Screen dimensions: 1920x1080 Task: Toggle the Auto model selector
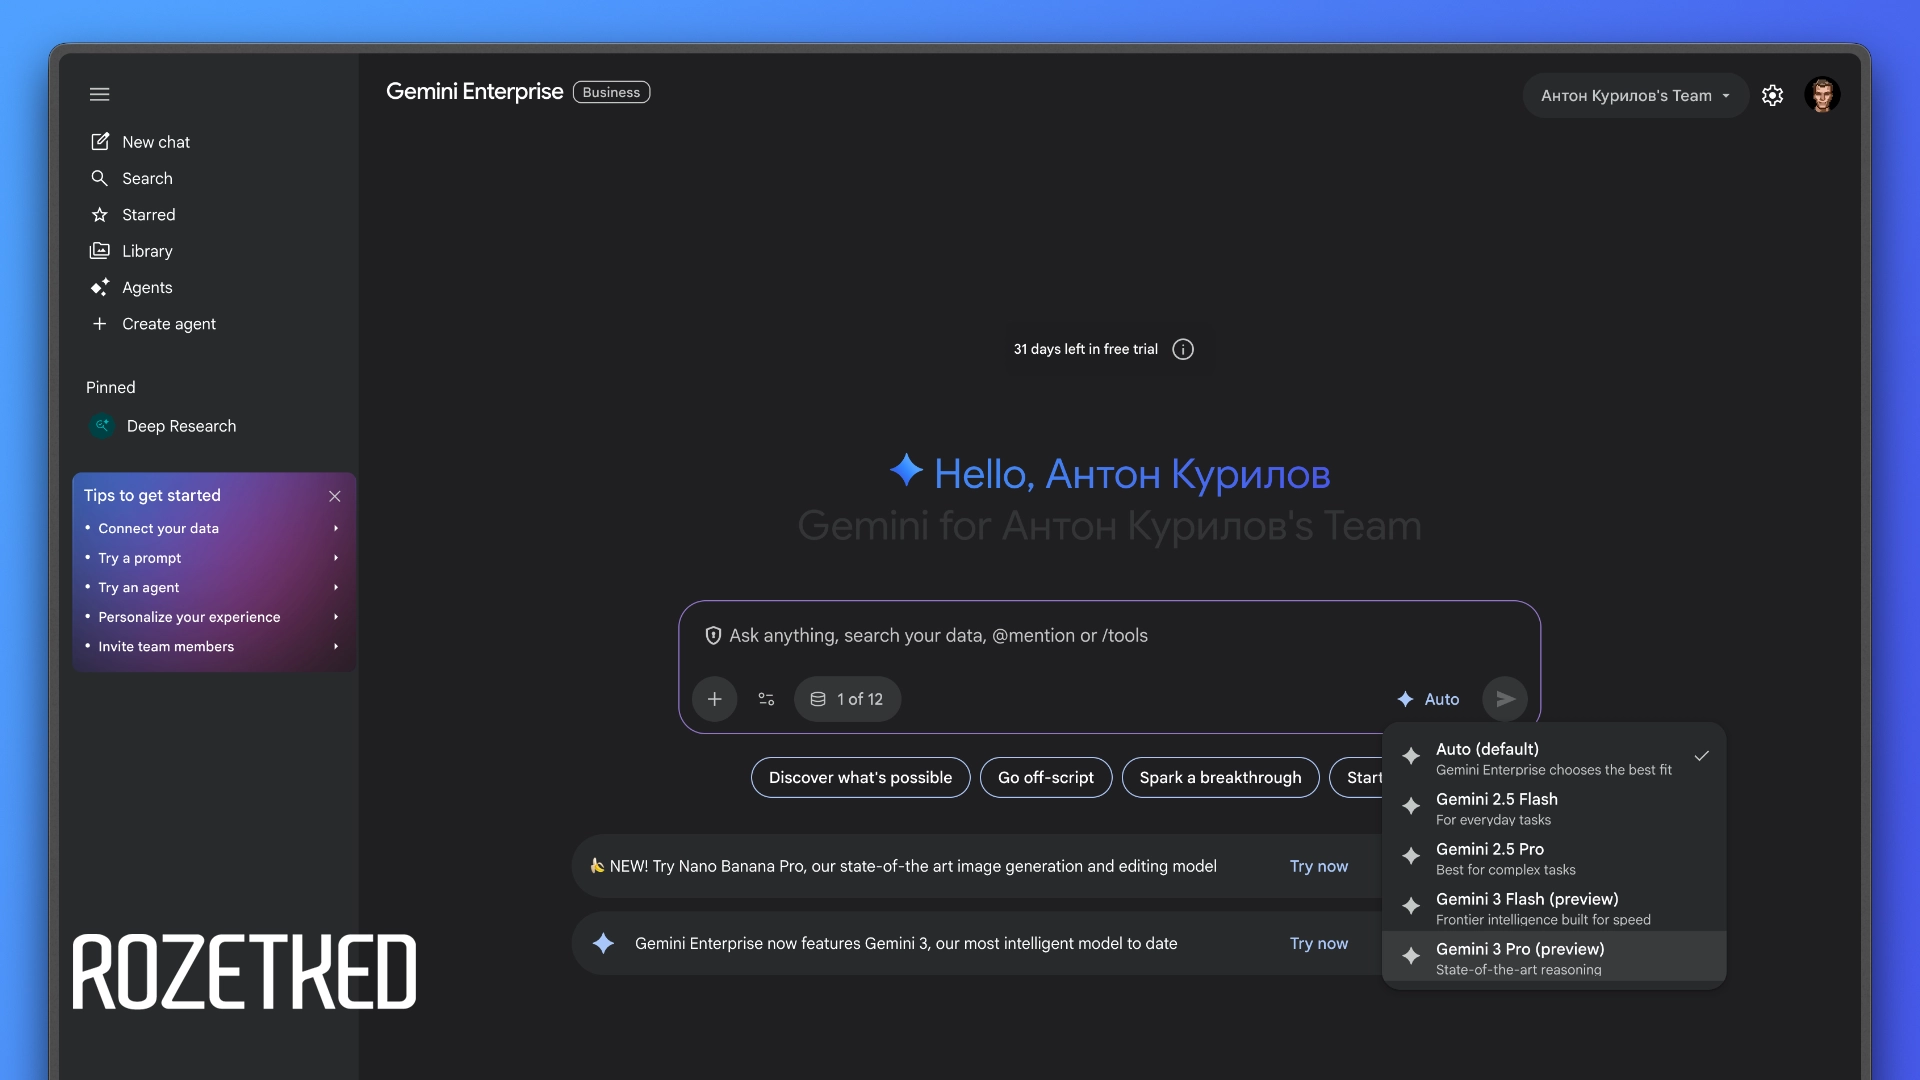point(1428,699)
